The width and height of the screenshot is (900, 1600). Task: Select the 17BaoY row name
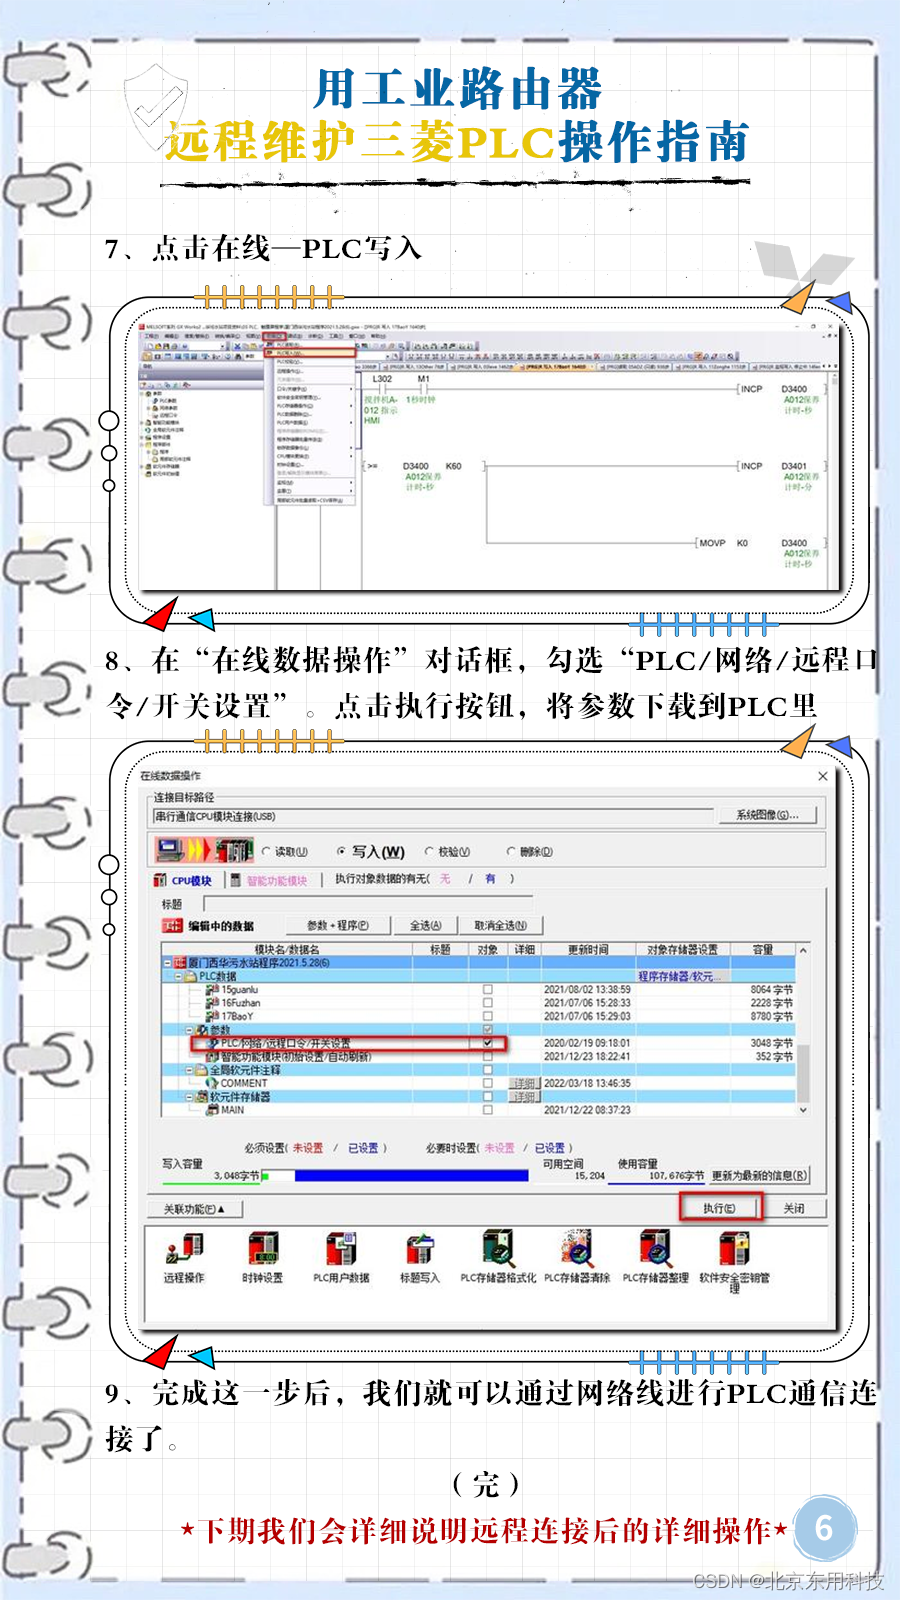238,1016
